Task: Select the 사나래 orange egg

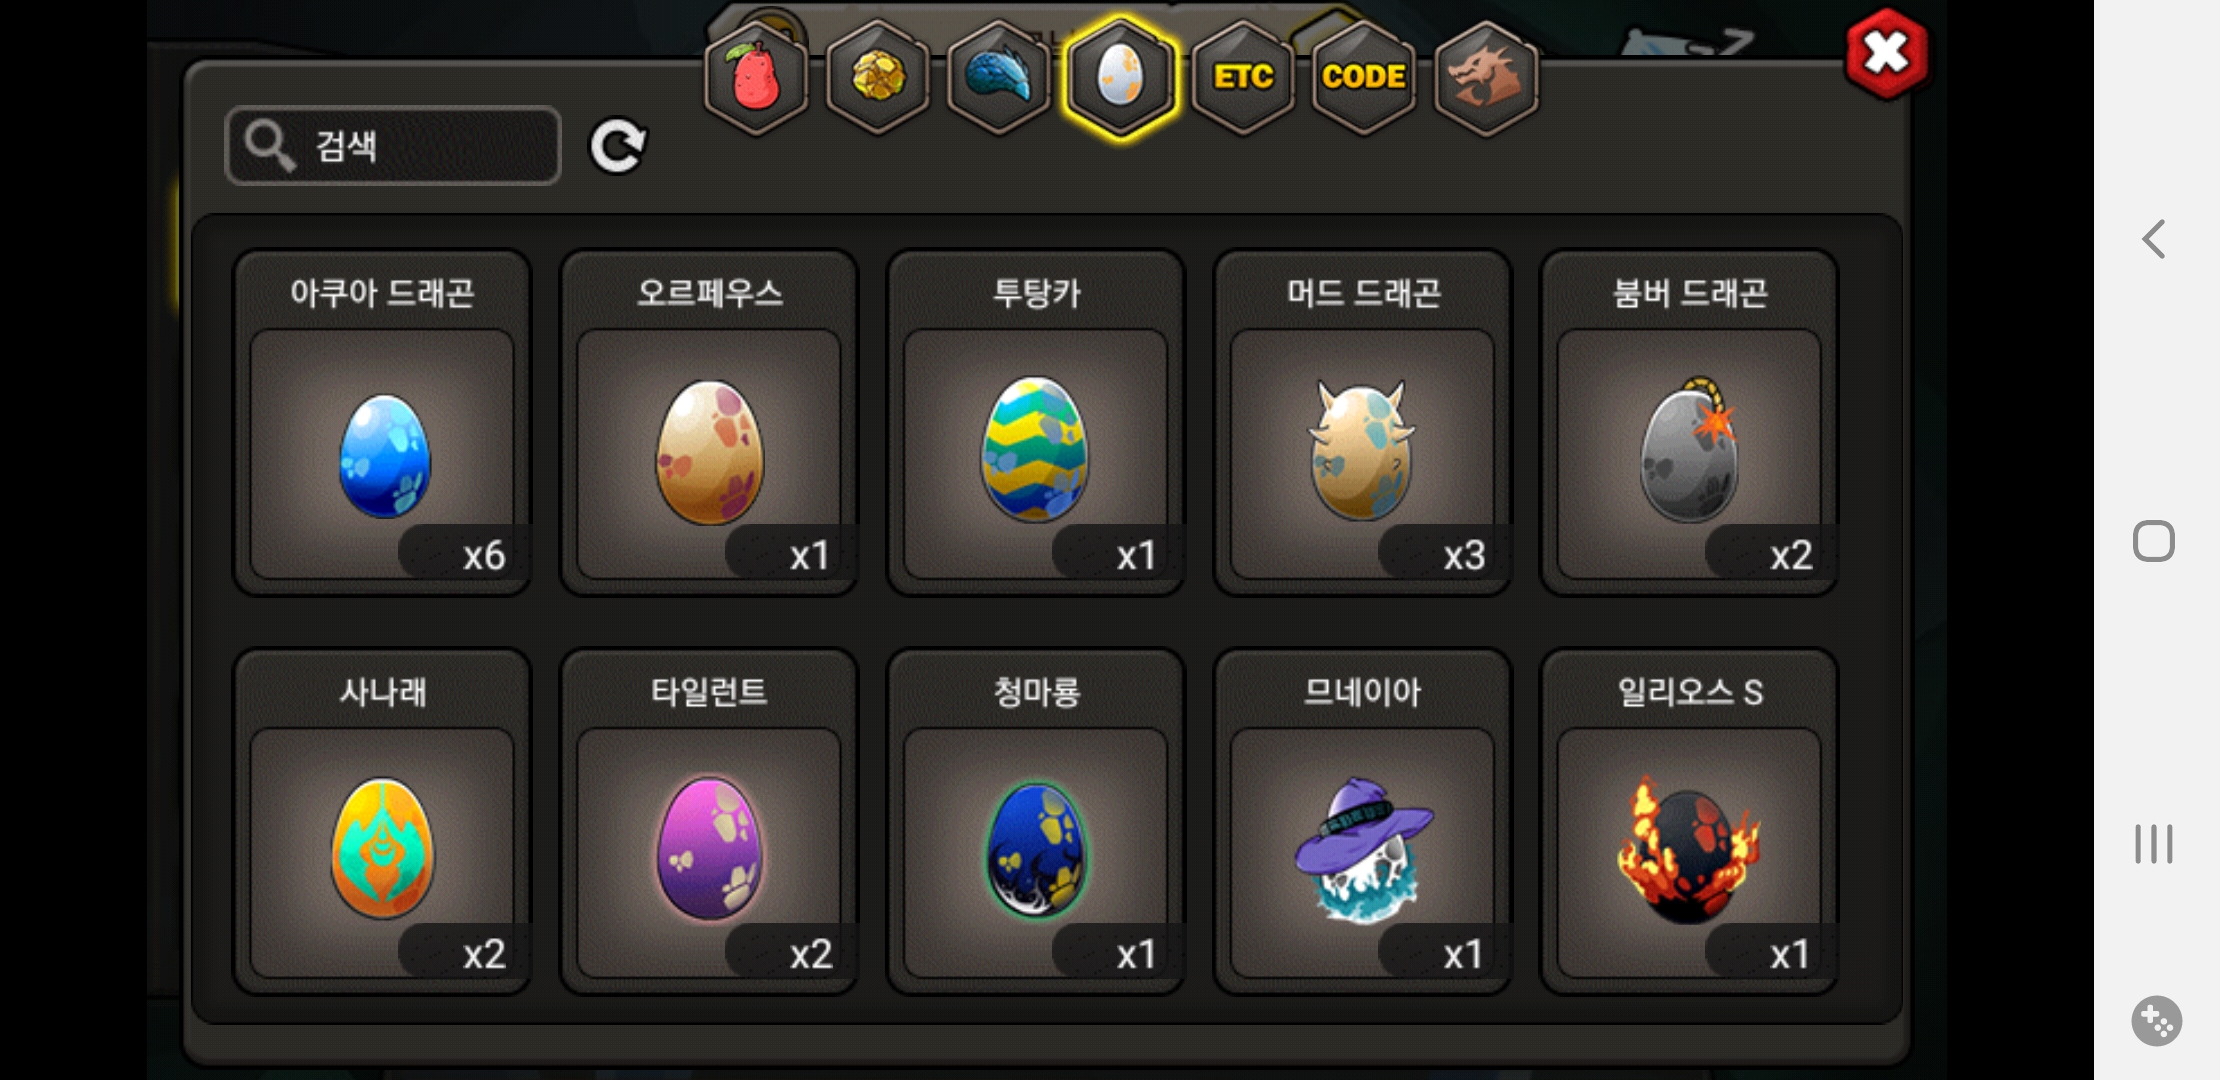Action: point(382,821)
